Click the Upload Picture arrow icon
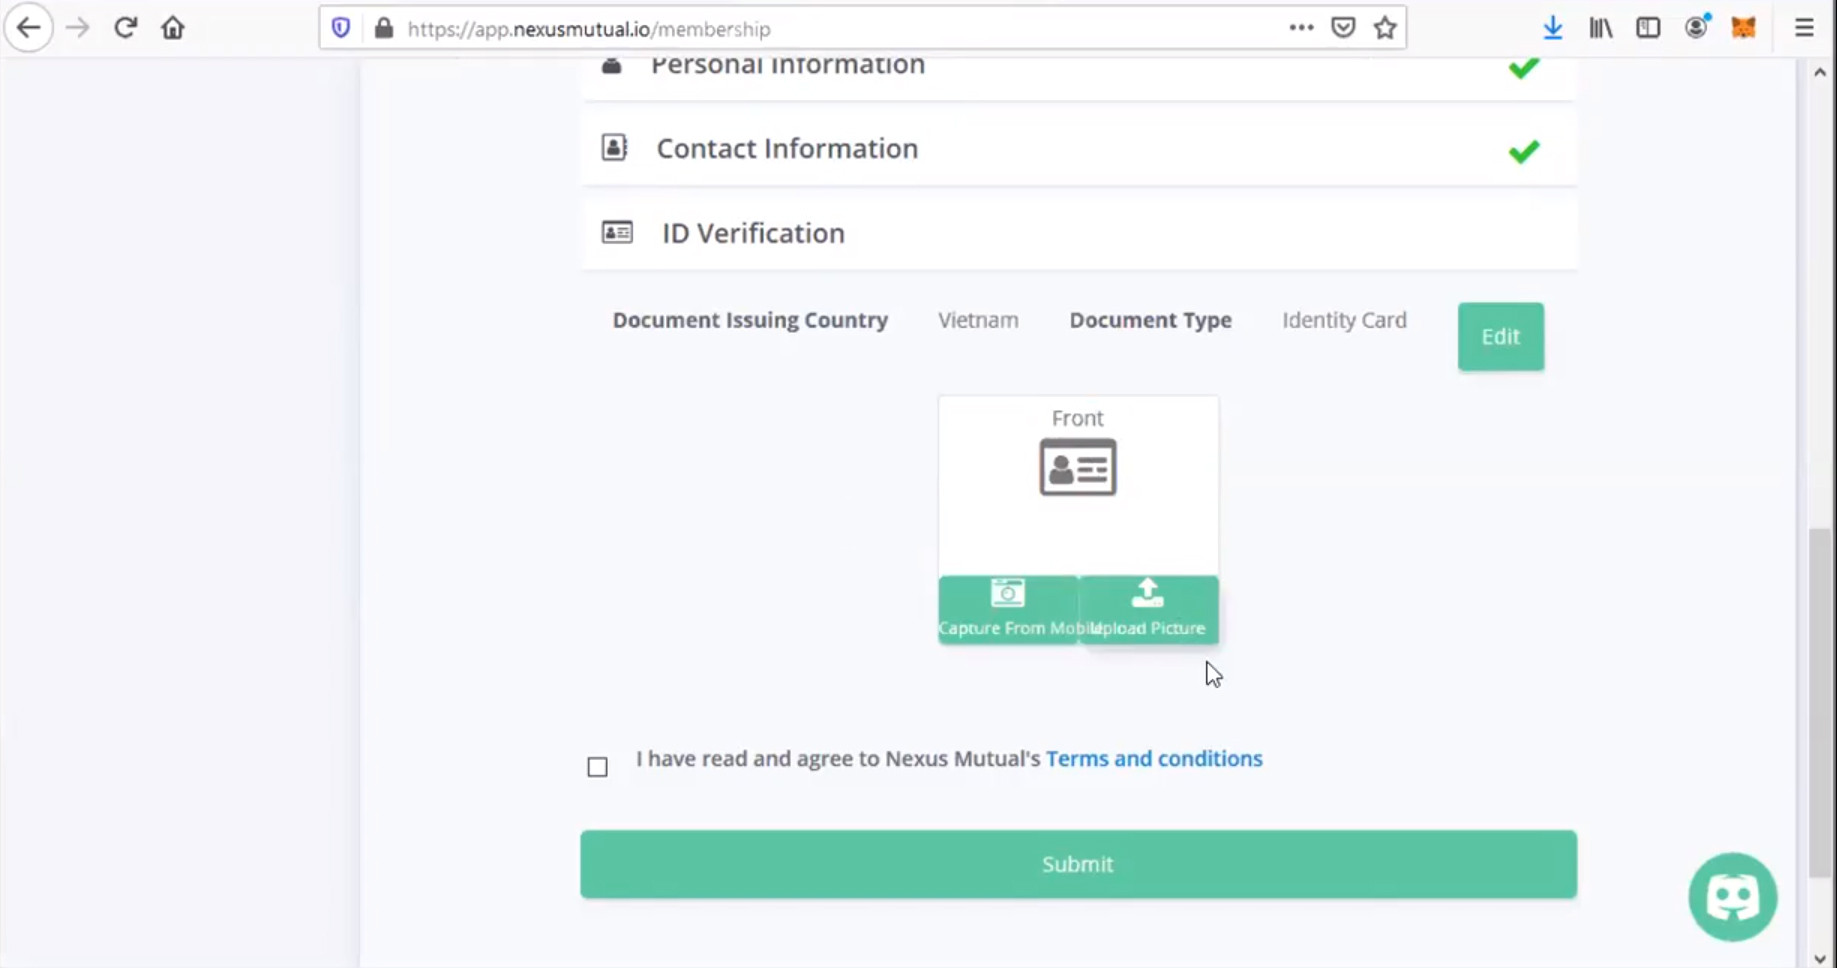 coord(1148,593)
